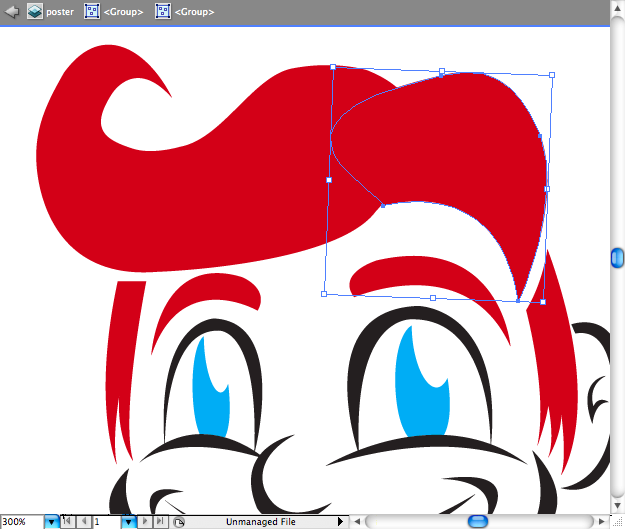This screenshot has width=625, height=529.
Task: Open the status bar options arrow
Action: 340,521
